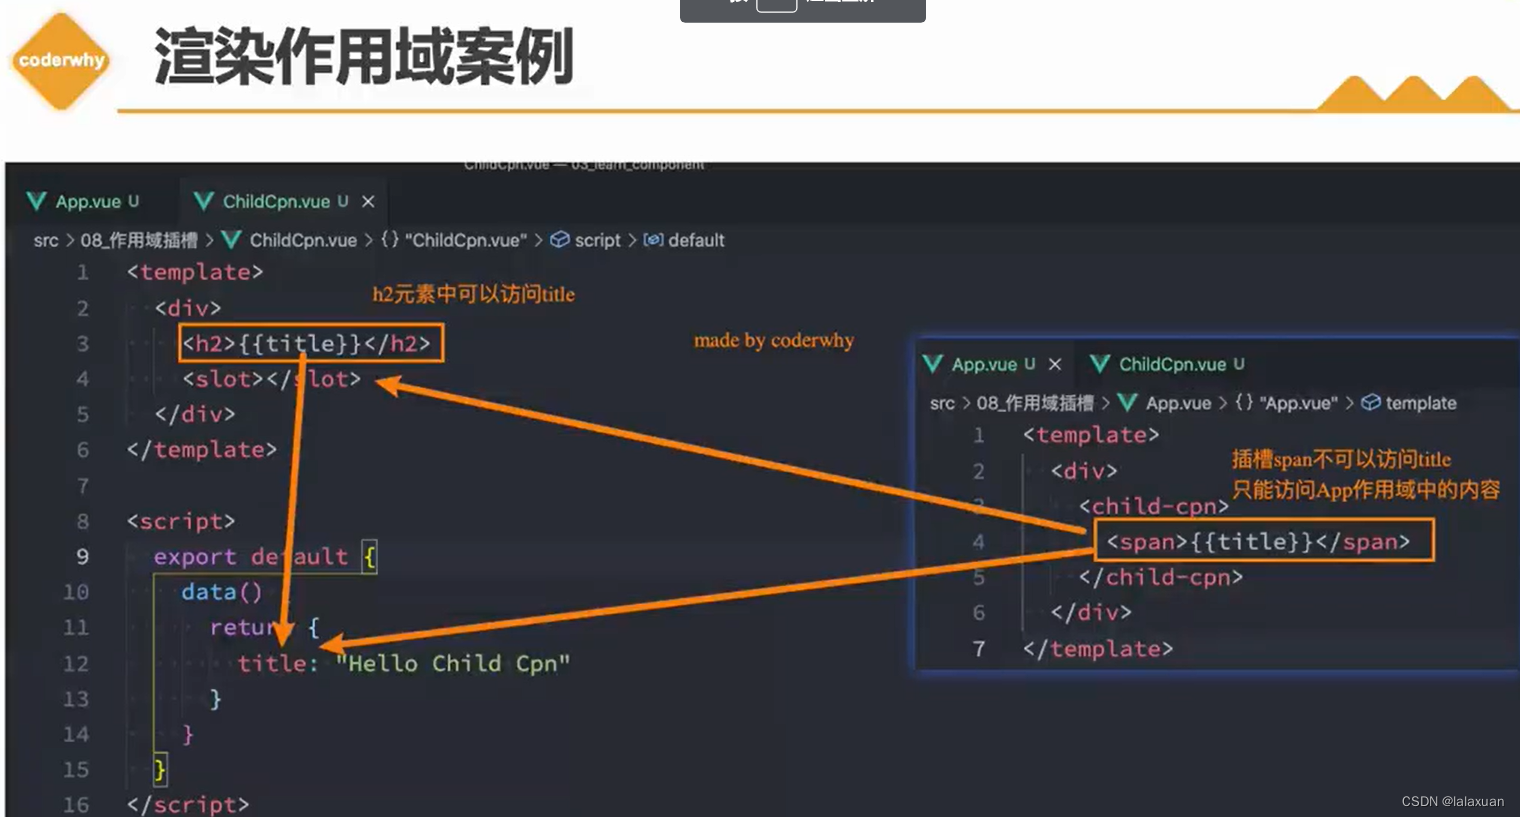
Task: Click line number 9 in left editor
Action: (82, 557)
